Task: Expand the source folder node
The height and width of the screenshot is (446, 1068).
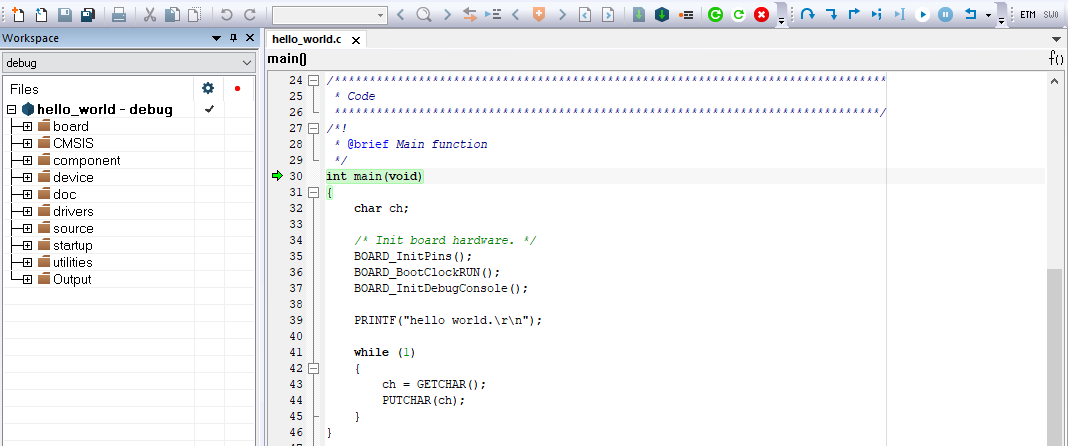Action: (27, 228)
